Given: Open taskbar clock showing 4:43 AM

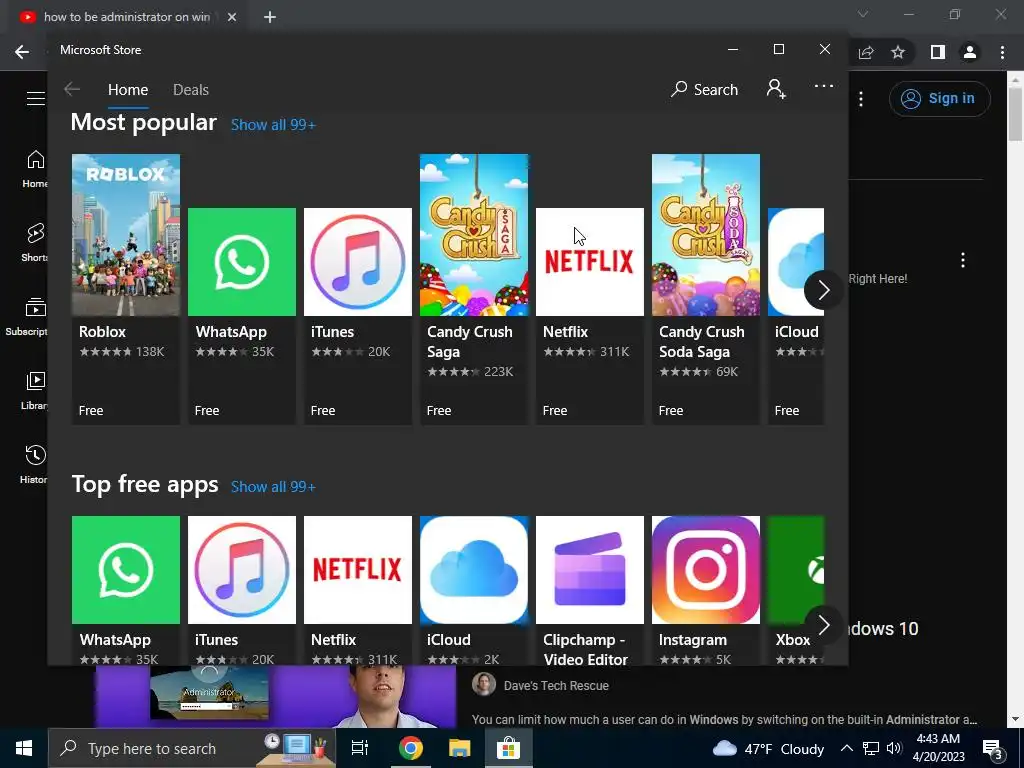Looking at the screenshot, I should pos(938,748).
